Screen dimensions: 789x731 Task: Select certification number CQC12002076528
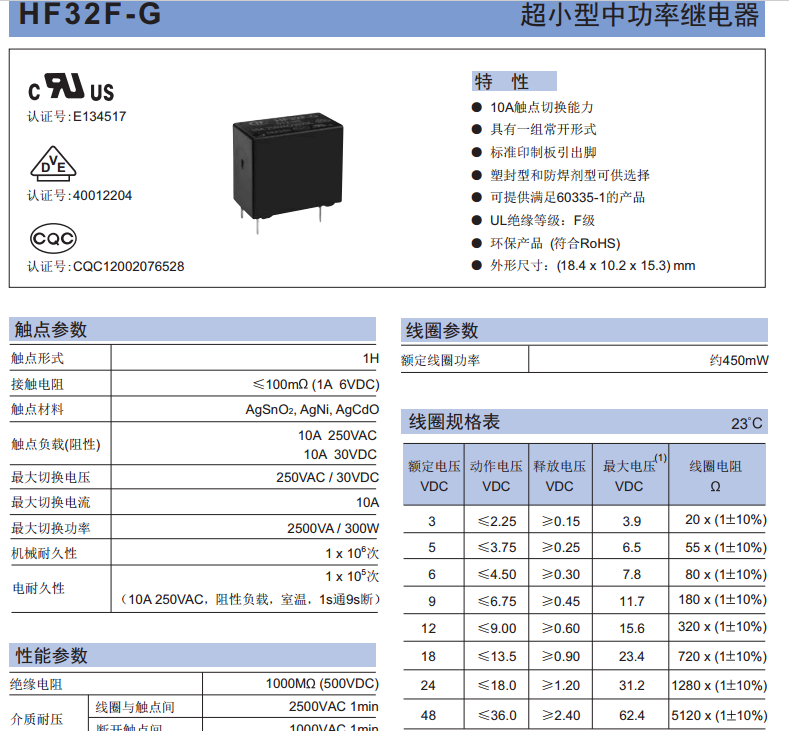129,267
